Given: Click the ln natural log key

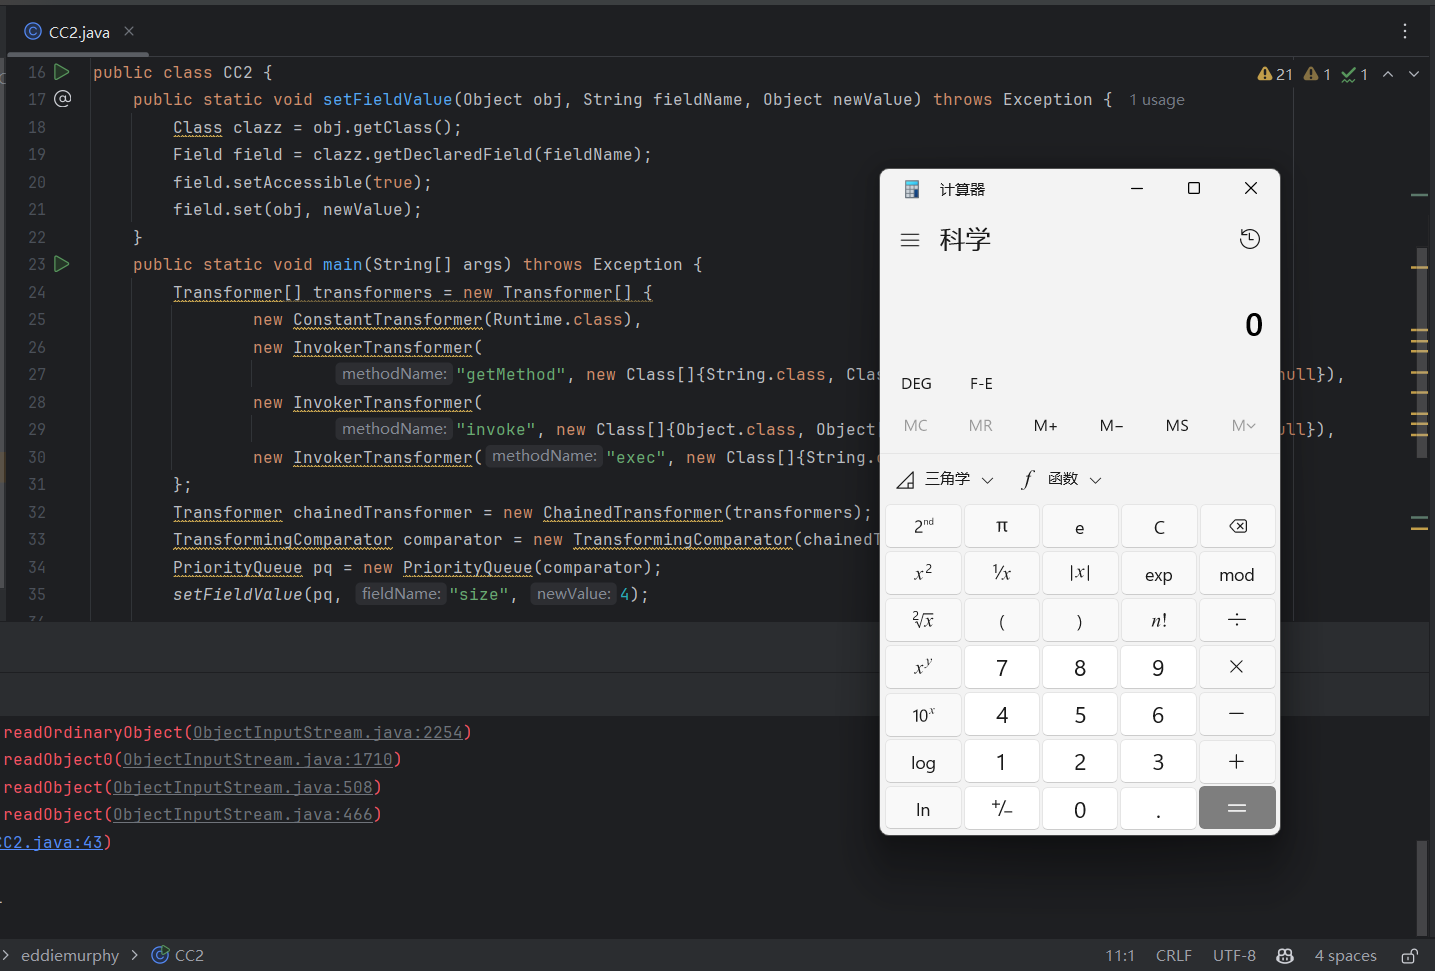Looking at the screenshot, I should [924, 809].
